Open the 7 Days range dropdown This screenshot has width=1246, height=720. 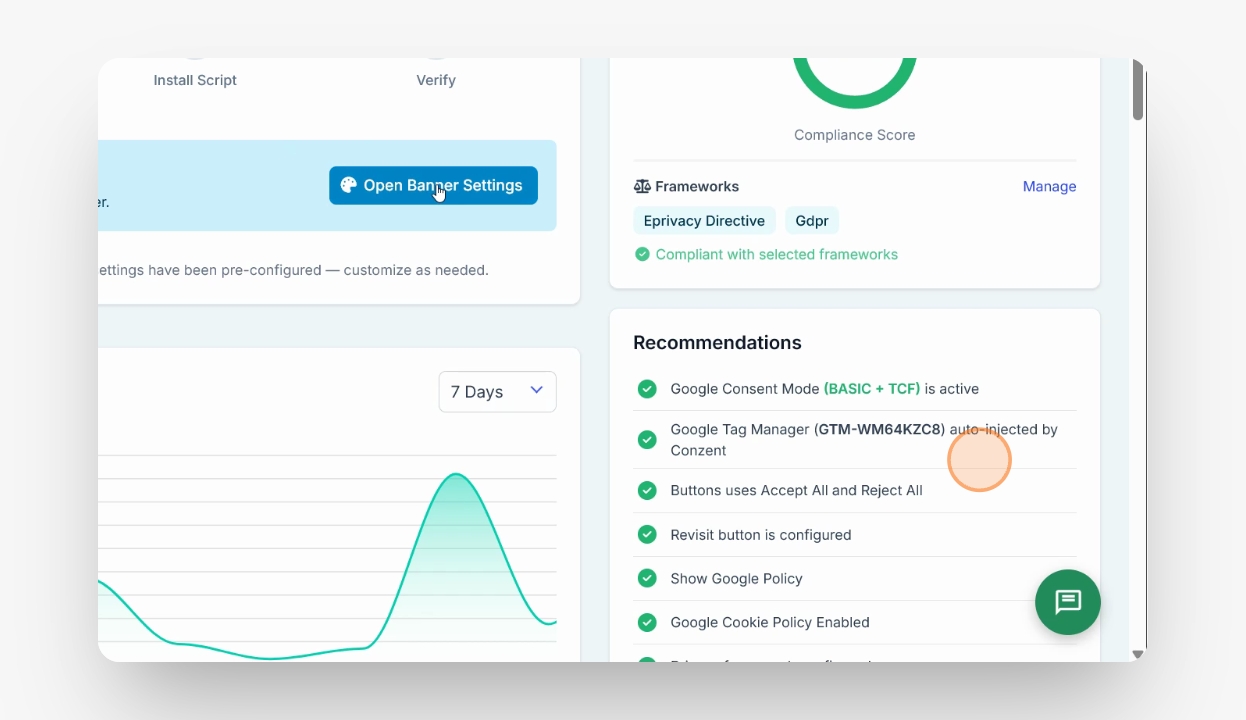[x=497, y=392]
